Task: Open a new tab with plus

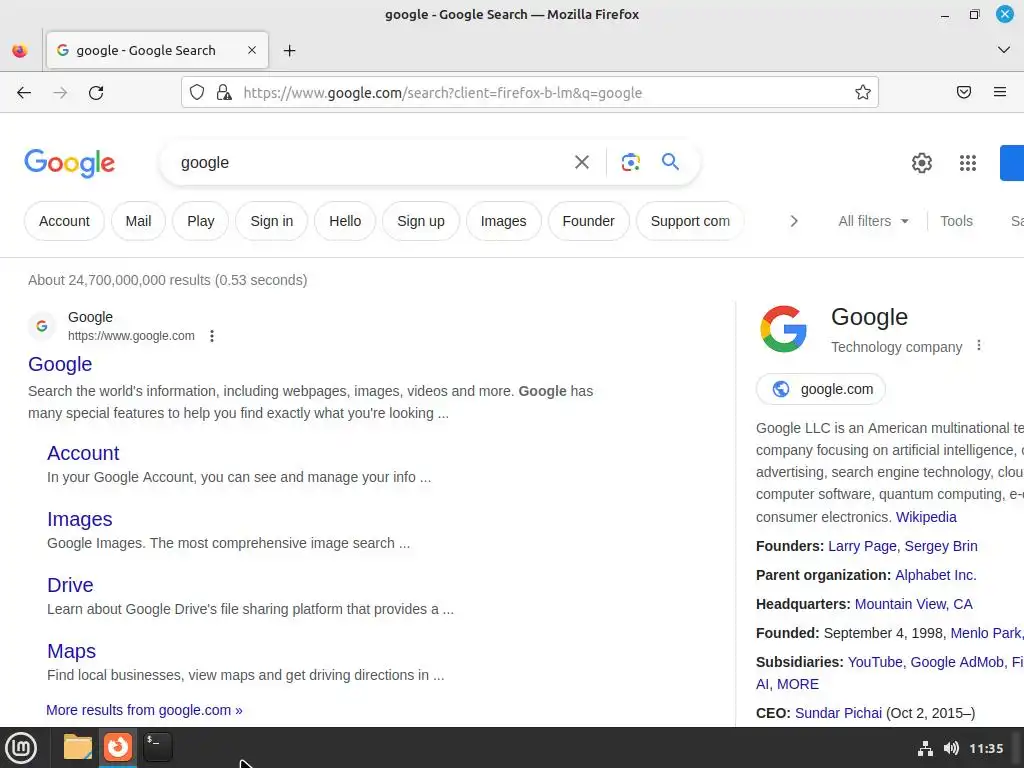Action: pos(289,50)
